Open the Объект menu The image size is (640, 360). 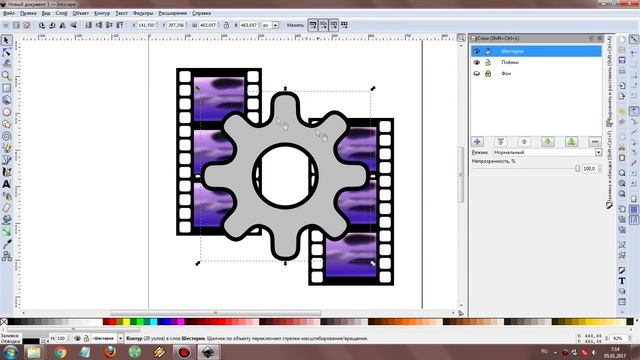(80, 13)
